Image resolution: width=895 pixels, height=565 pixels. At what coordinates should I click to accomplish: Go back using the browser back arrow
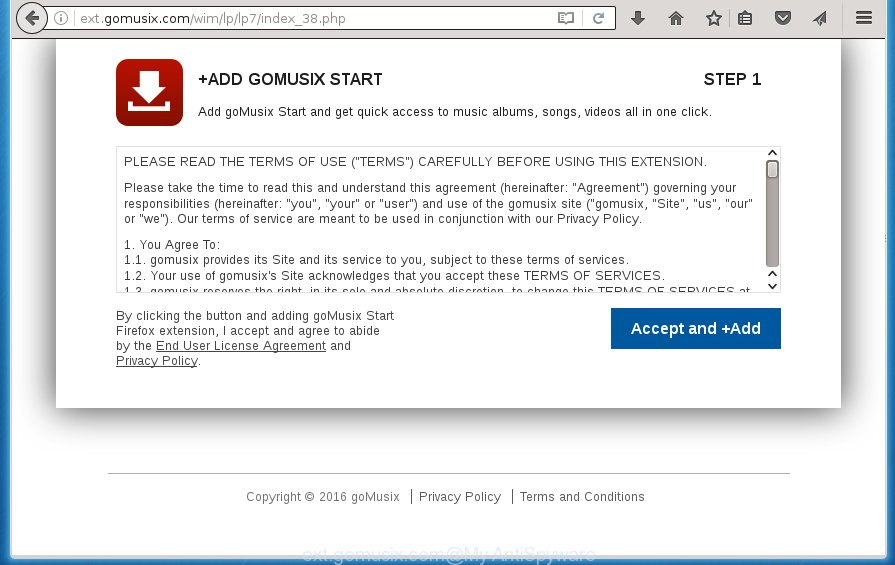32,18
